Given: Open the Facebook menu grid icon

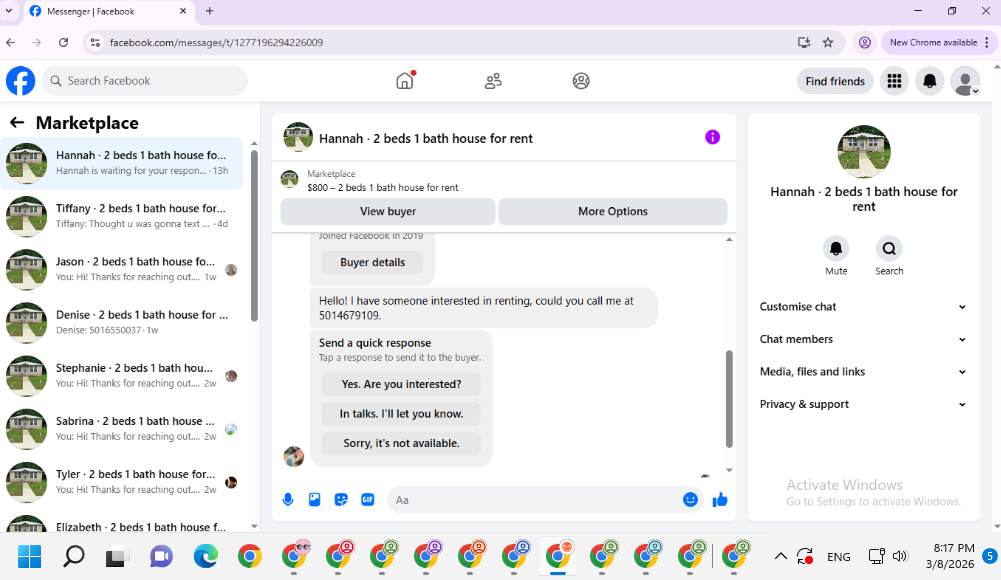Looking at the screenshot, I should pos(894,81).
